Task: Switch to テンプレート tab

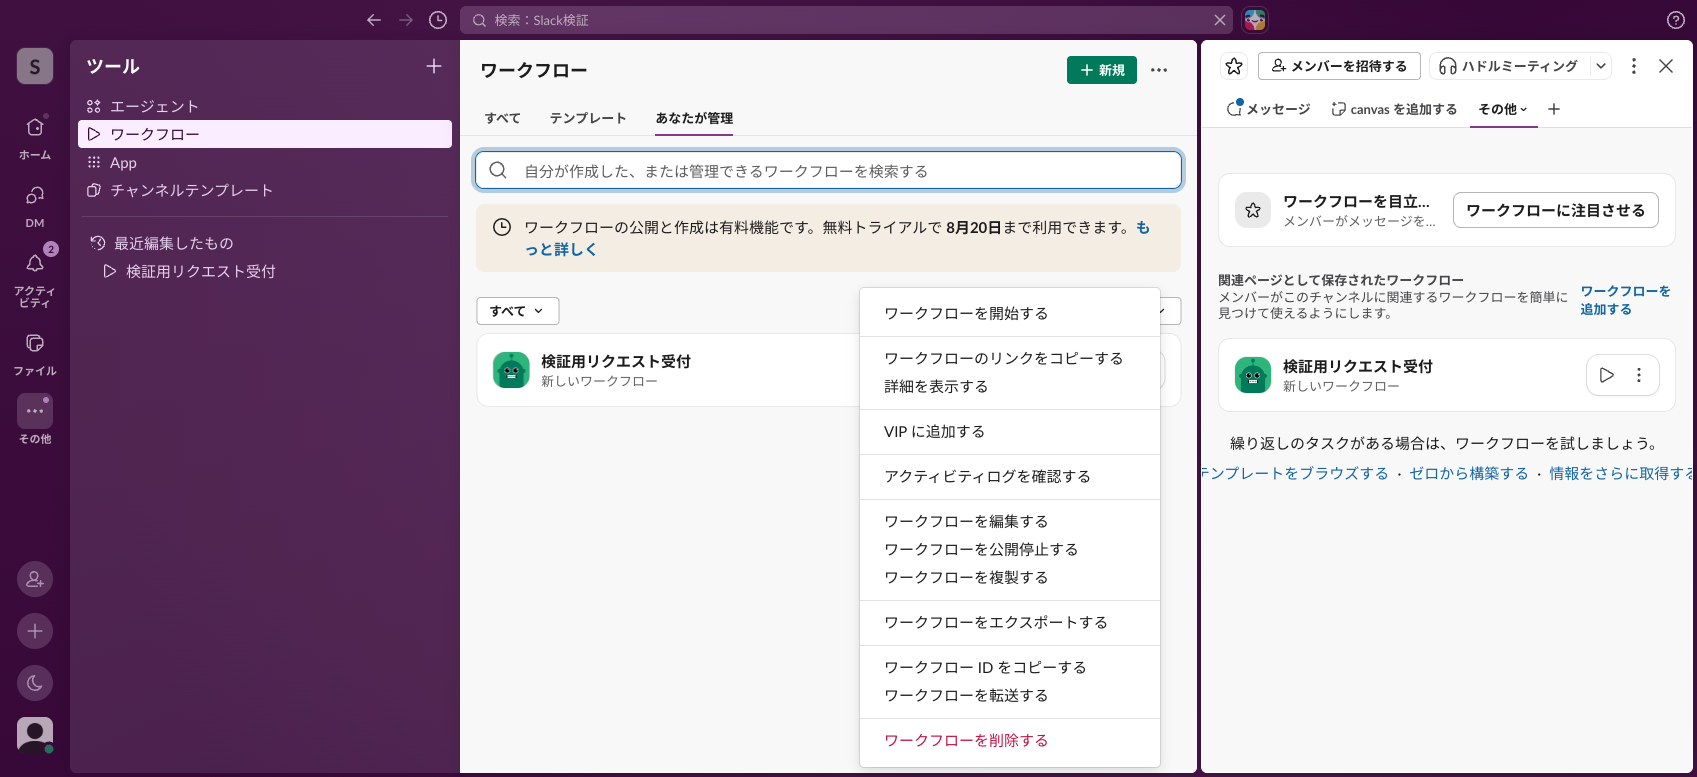Action: [588, 118]
